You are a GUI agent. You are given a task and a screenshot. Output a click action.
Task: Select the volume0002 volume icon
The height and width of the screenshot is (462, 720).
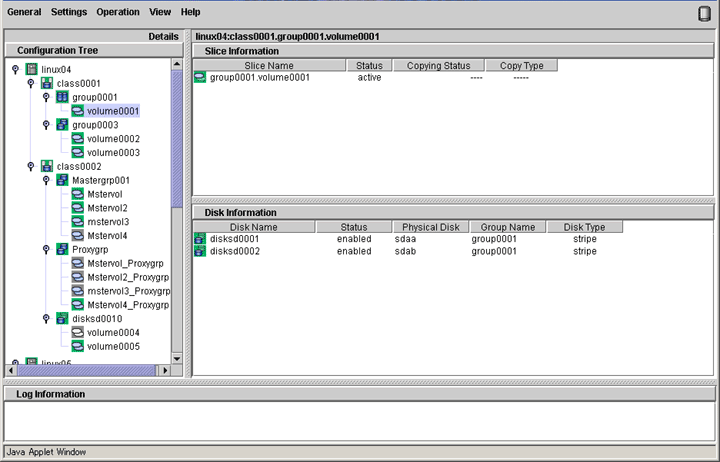click(x=77, y=139)
